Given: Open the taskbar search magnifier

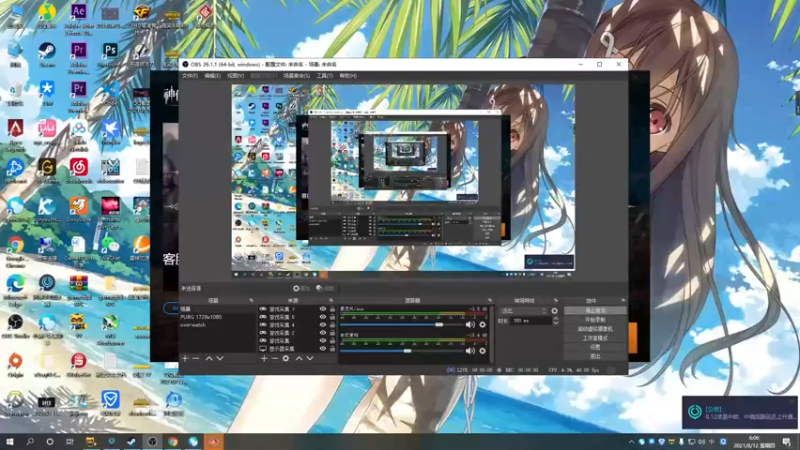Looking at the screenshot, I should [30, 442].
